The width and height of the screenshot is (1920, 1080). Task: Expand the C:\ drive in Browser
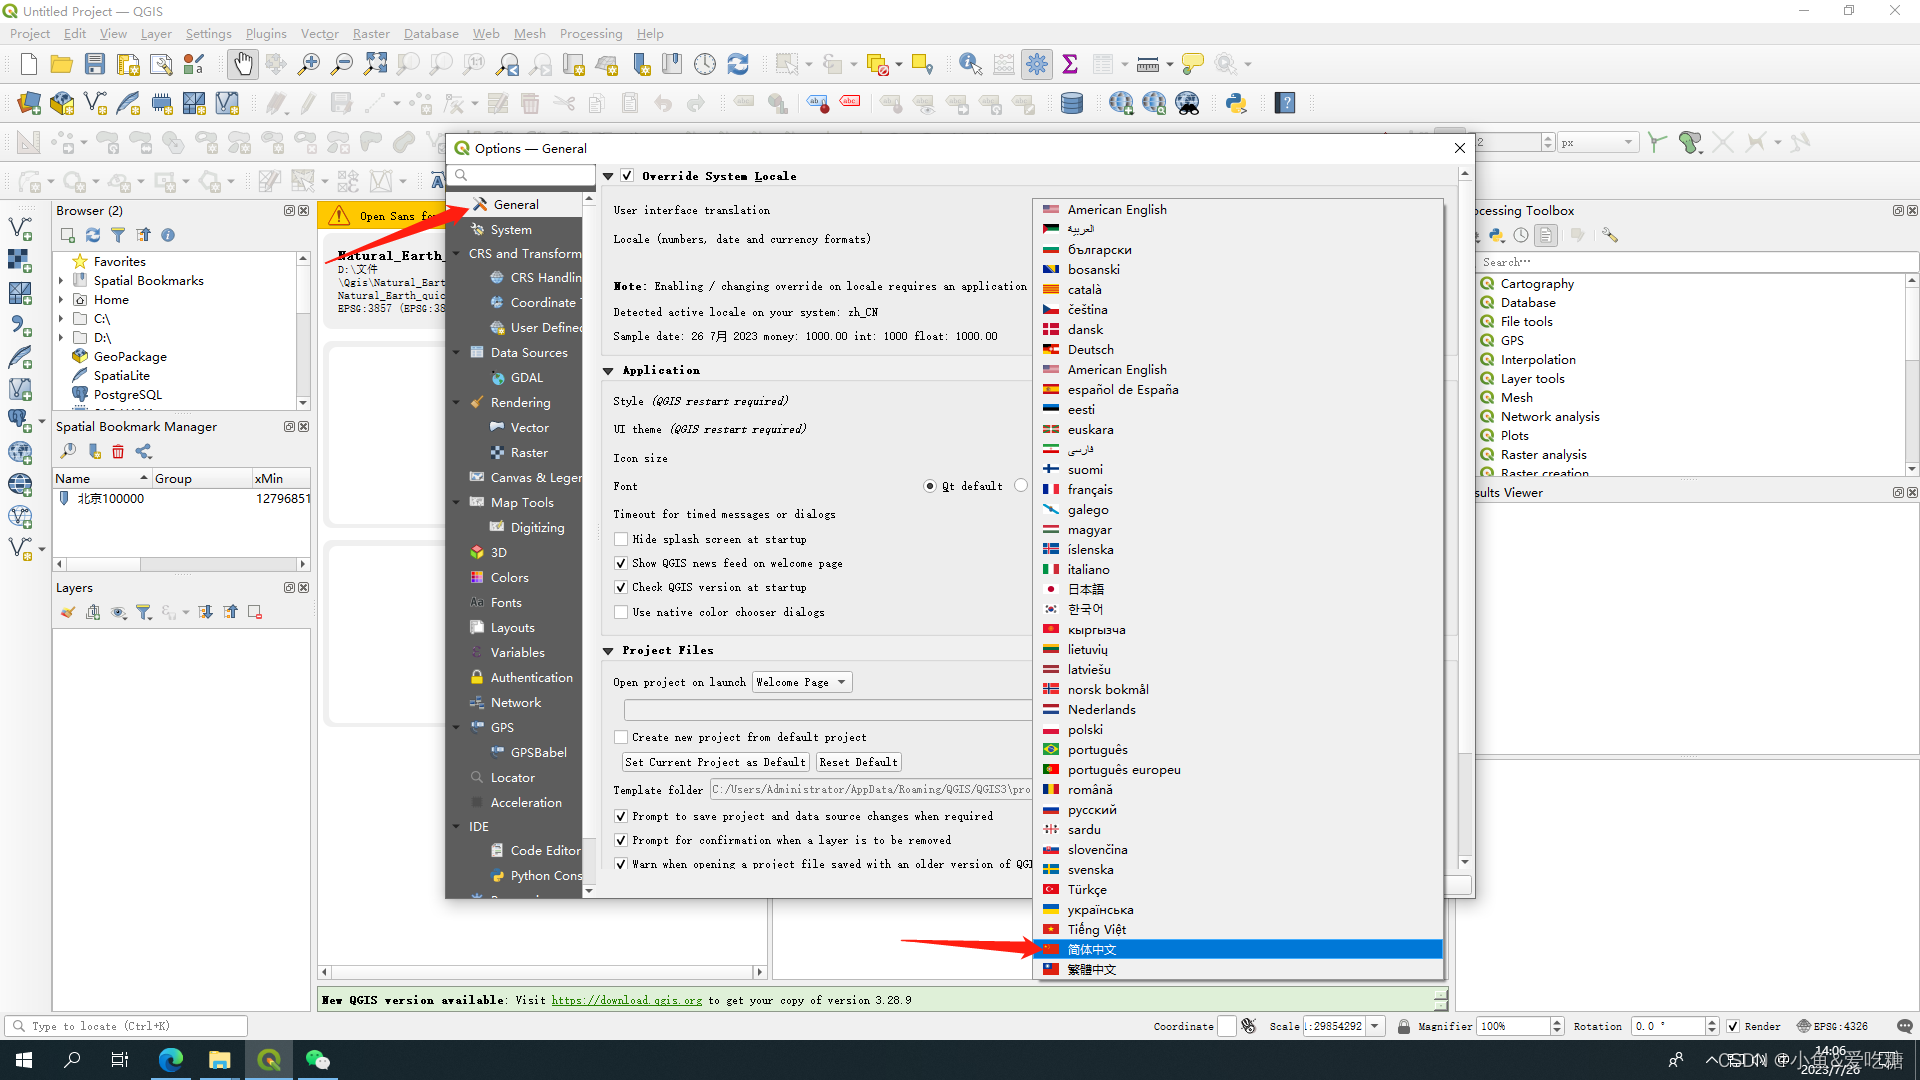(x=61, y=319)
